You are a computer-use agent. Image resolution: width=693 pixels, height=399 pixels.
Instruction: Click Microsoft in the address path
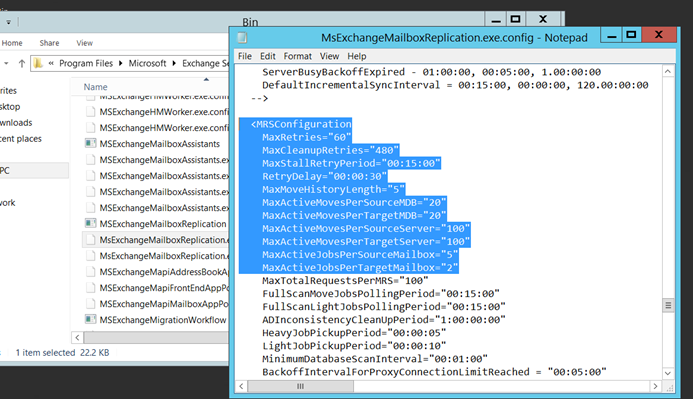(147, 64)
